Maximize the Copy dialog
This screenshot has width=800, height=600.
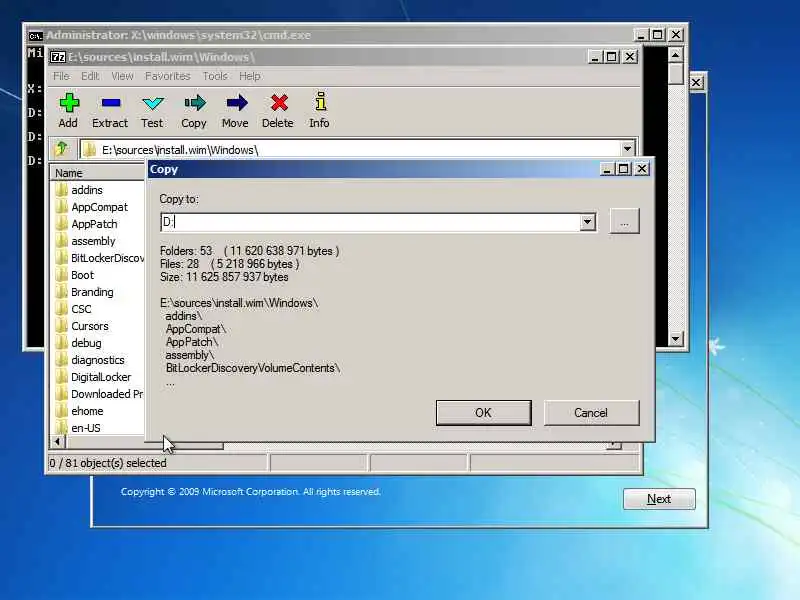[623, 169]
